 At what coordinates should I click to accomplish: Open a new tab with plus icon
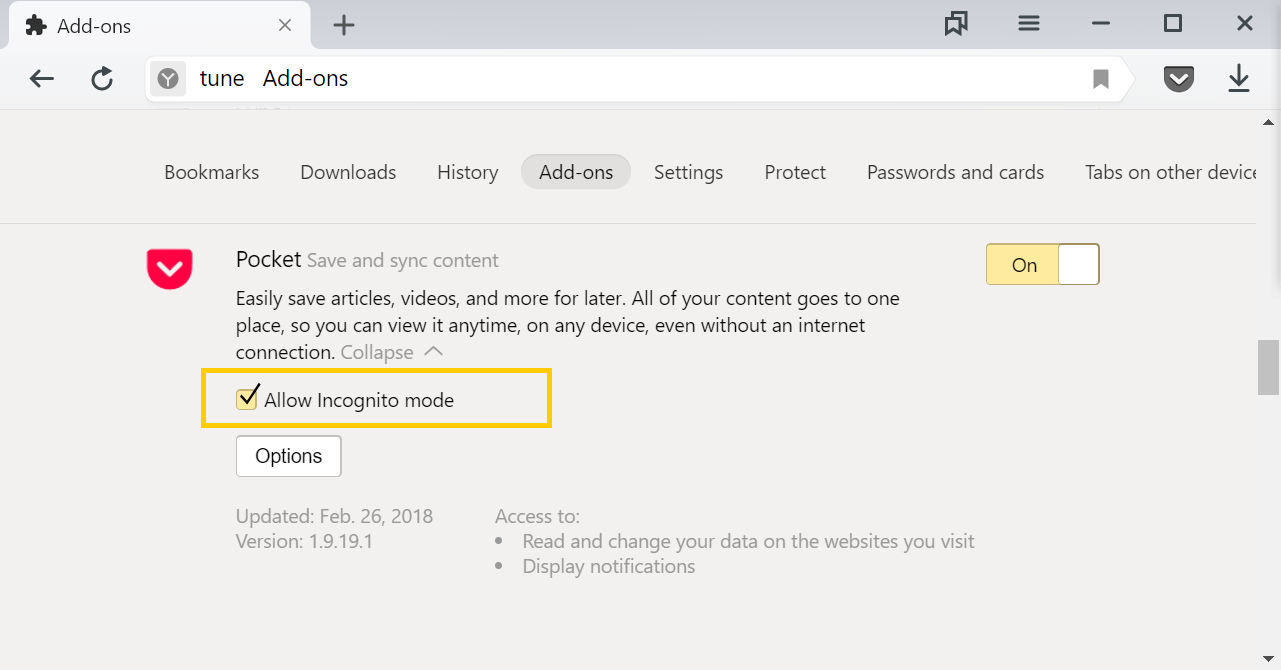click(344, 25)
